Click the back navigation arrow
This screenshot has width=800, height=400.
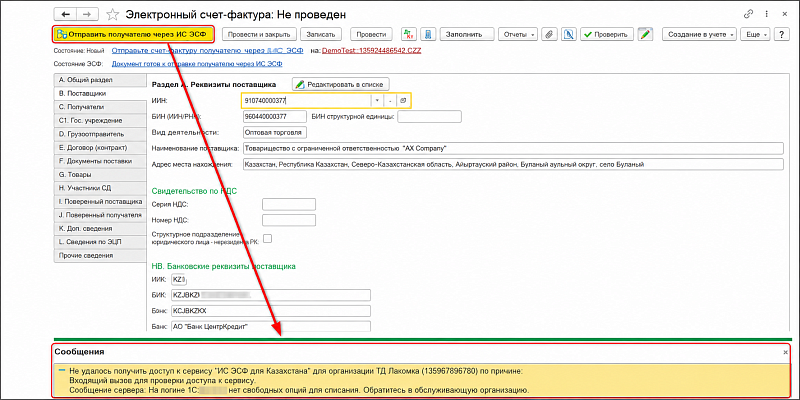coord(66,14)
